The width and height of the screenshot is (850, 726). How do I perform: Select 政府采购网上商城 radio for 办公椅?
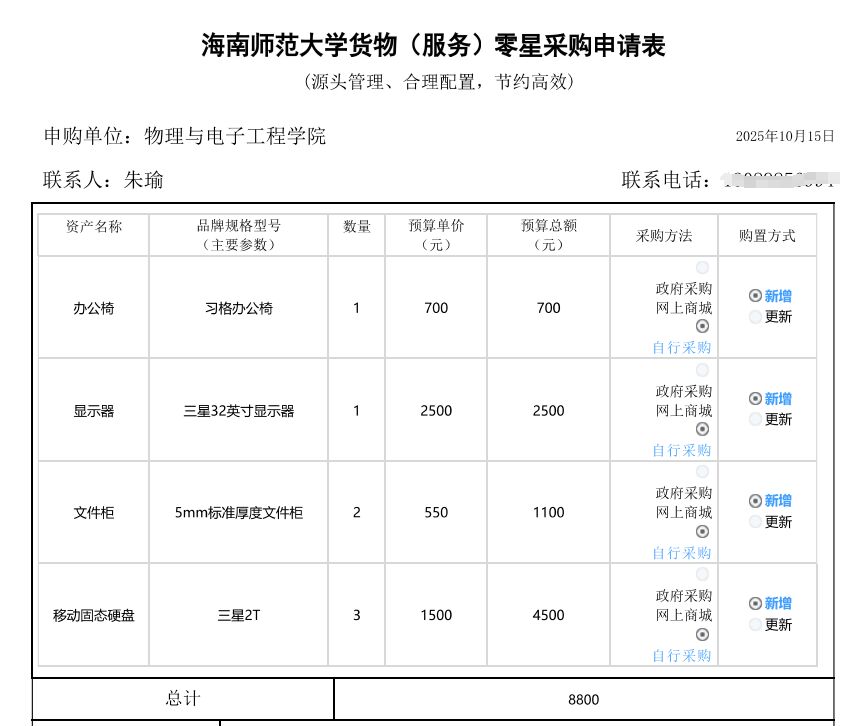click(702, 268)
